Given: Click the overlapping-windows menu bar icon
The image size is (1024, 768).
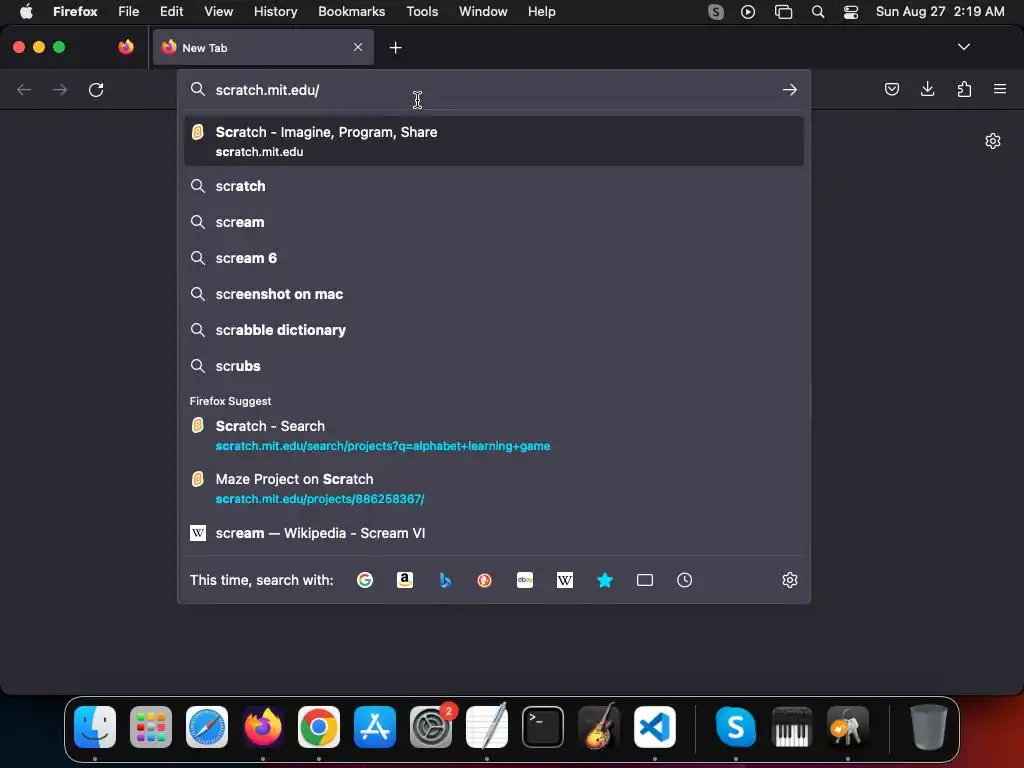Looking at the screenshot, I should [x=783, y=12].
